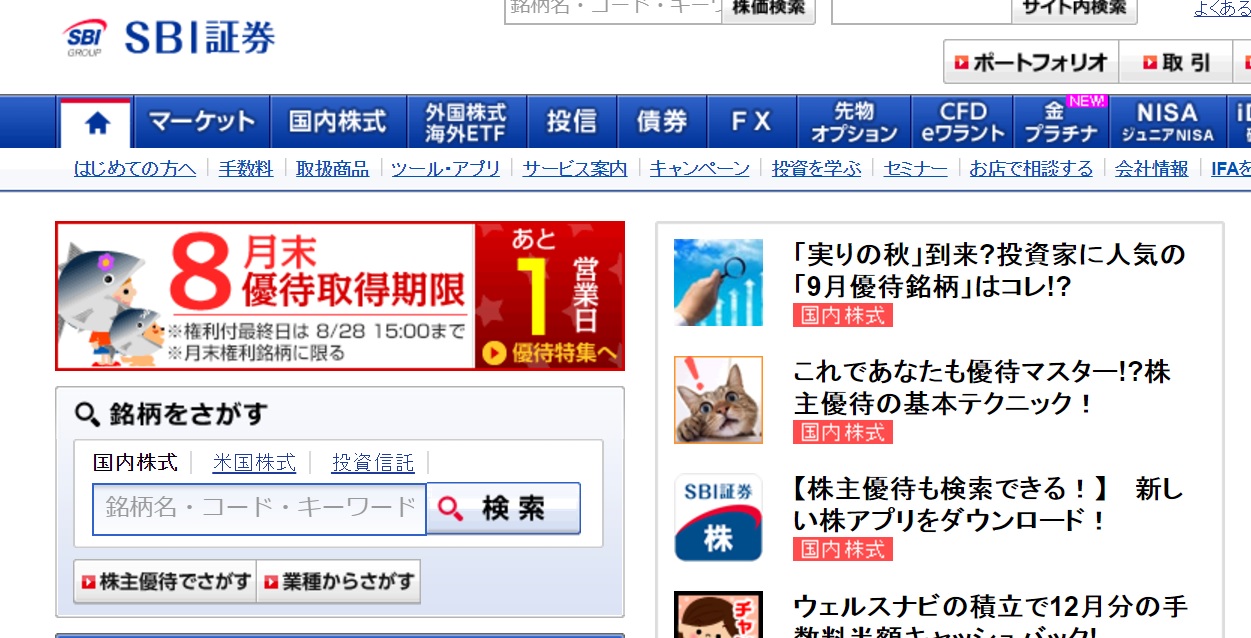Open the 新しい株アプリをダウンロード article
Image resolution: width=1251 pixels, height=638 pixels.
click(988, 505)
